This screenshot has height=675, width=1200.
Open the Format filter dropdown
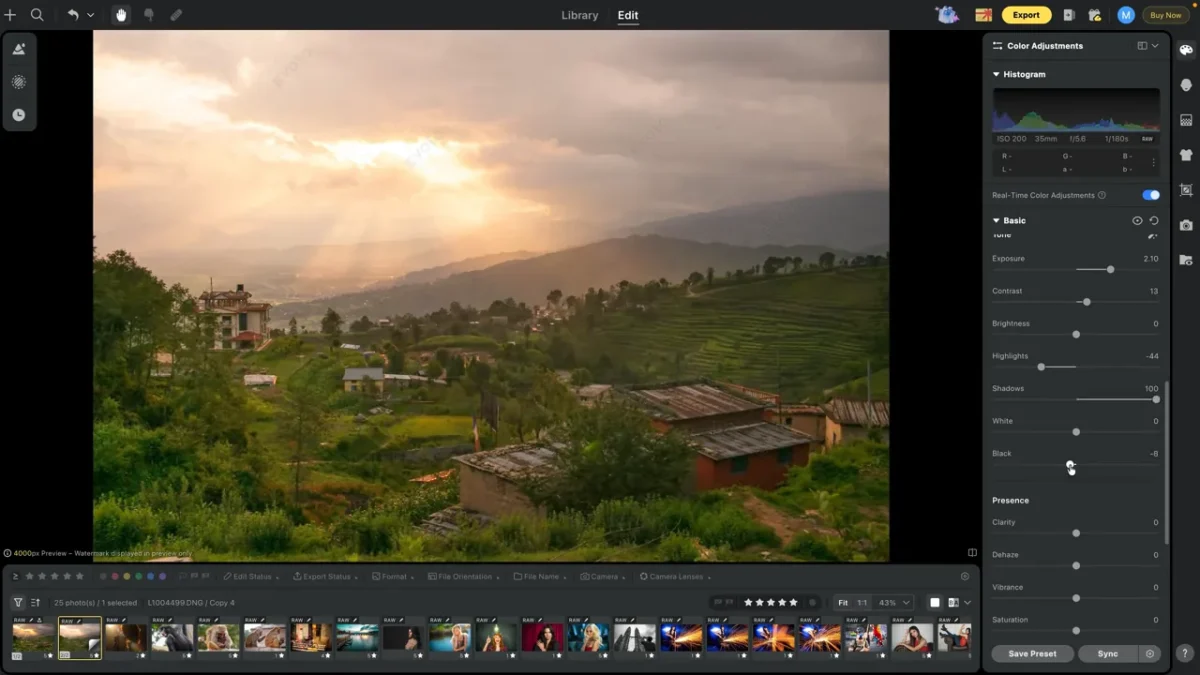point(392,576)
